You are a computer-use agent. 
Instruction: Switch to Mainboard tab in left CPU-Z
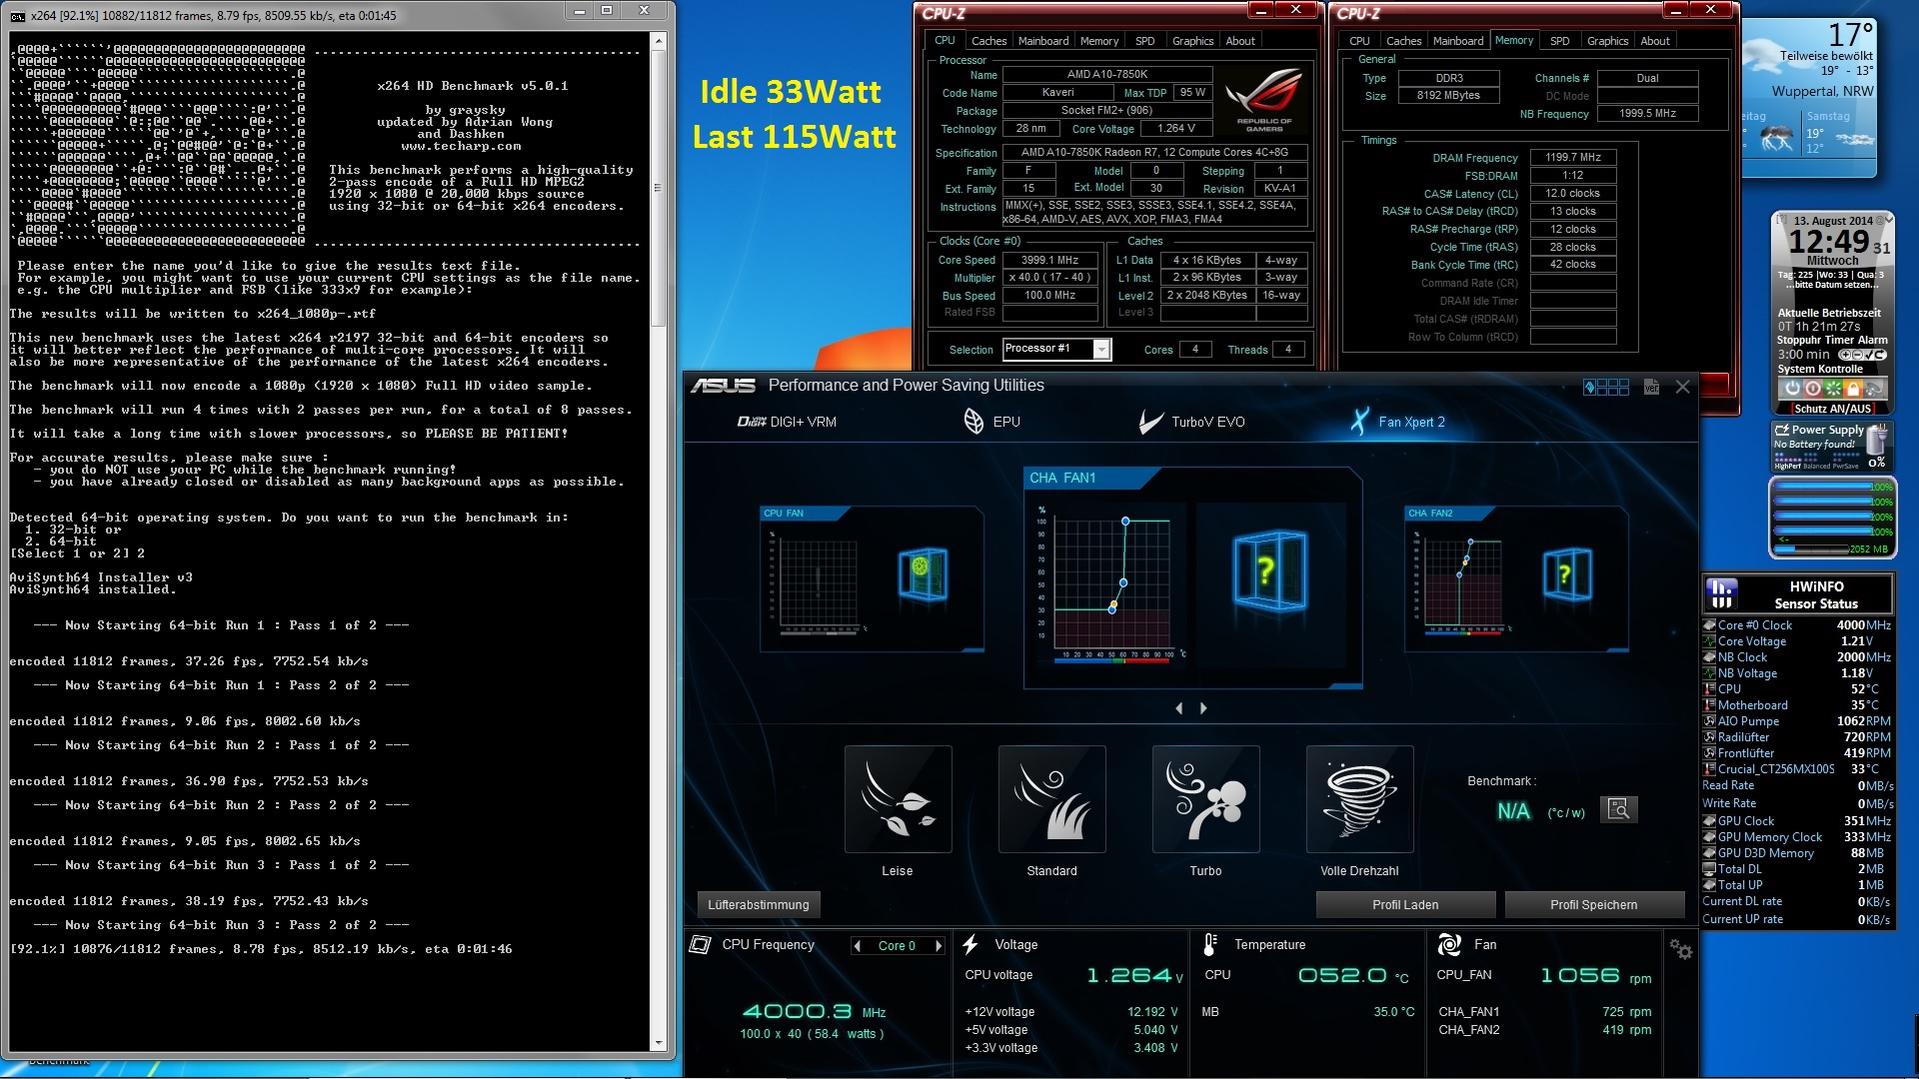tap(1043, 41)
